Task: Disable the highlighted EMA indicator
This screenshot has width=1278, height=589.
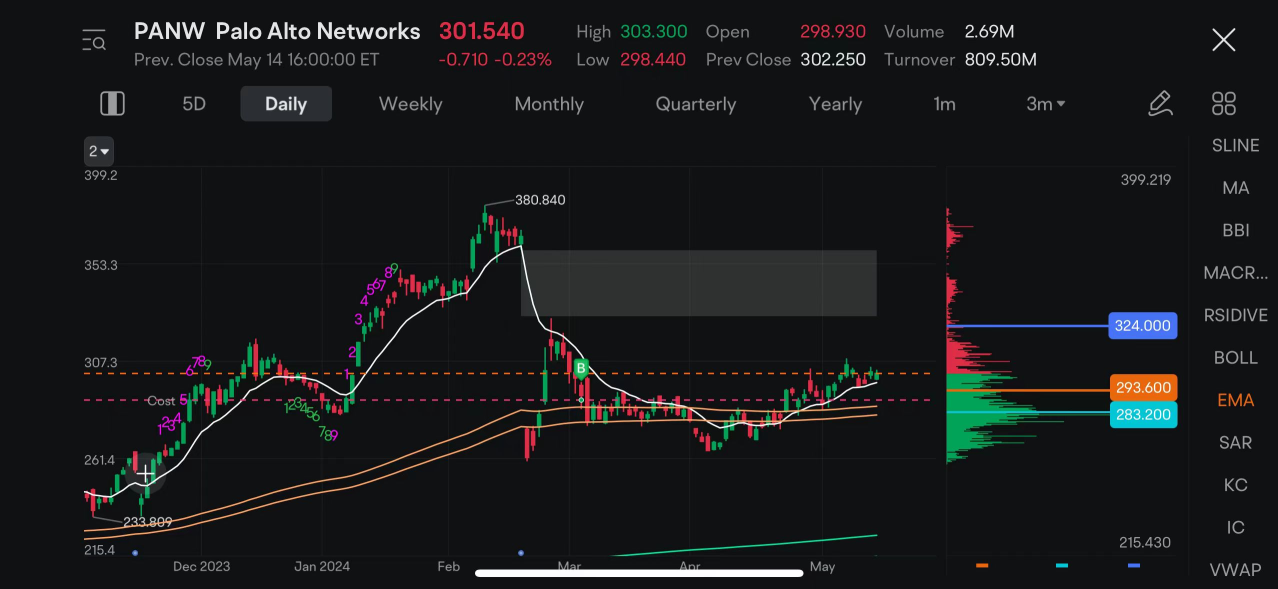Action: [1235, 400]
